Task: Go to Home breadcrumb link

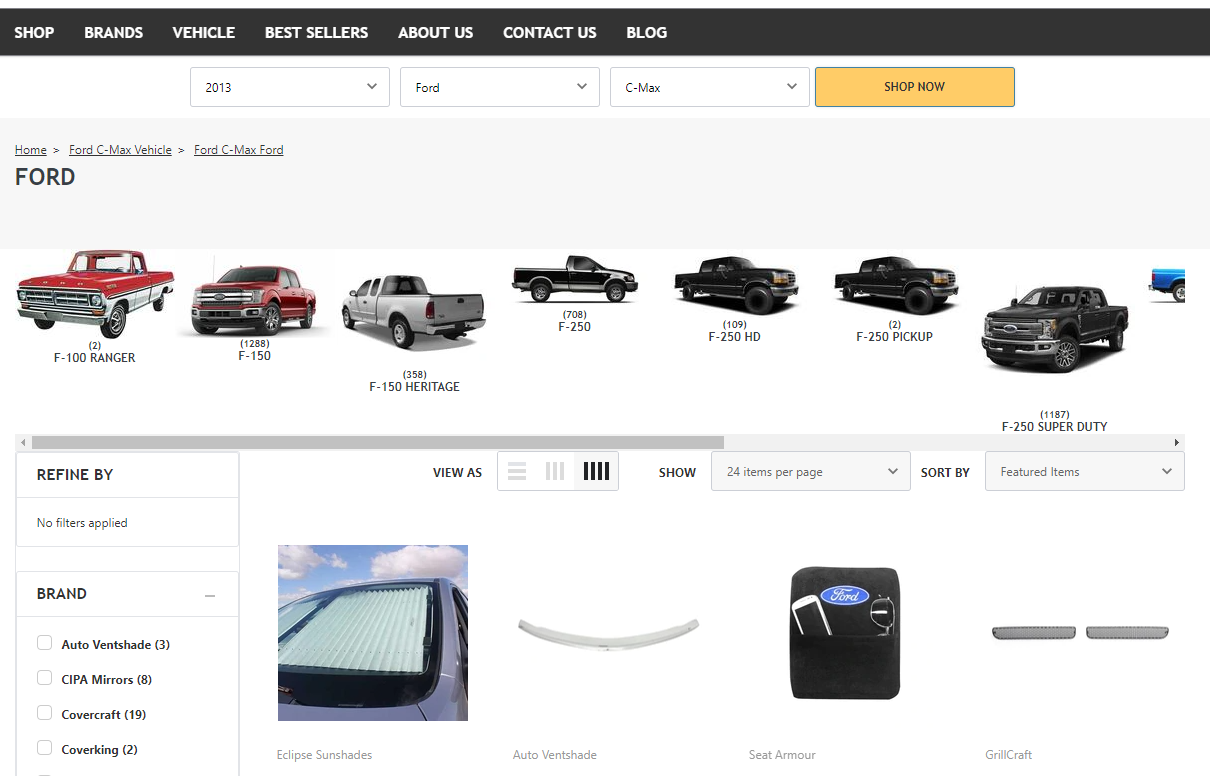Action: [31, 150]
